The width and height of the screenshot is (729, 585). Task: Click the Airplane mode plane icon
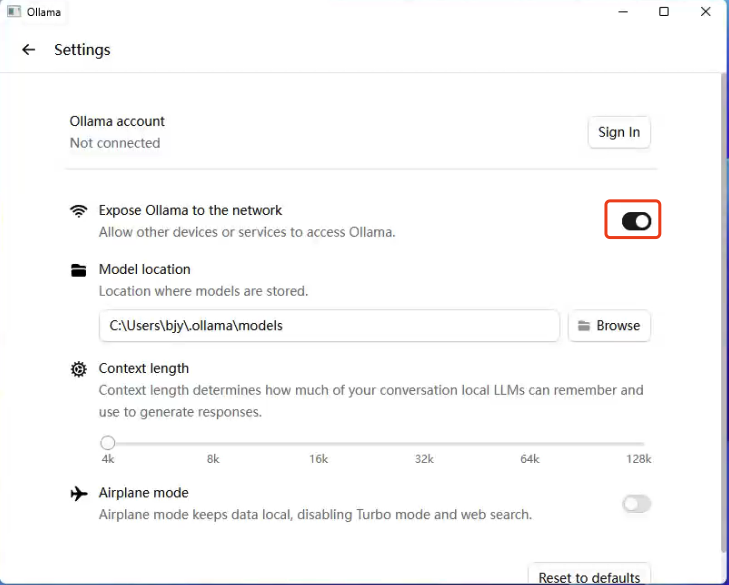click(x=79, y=494)
